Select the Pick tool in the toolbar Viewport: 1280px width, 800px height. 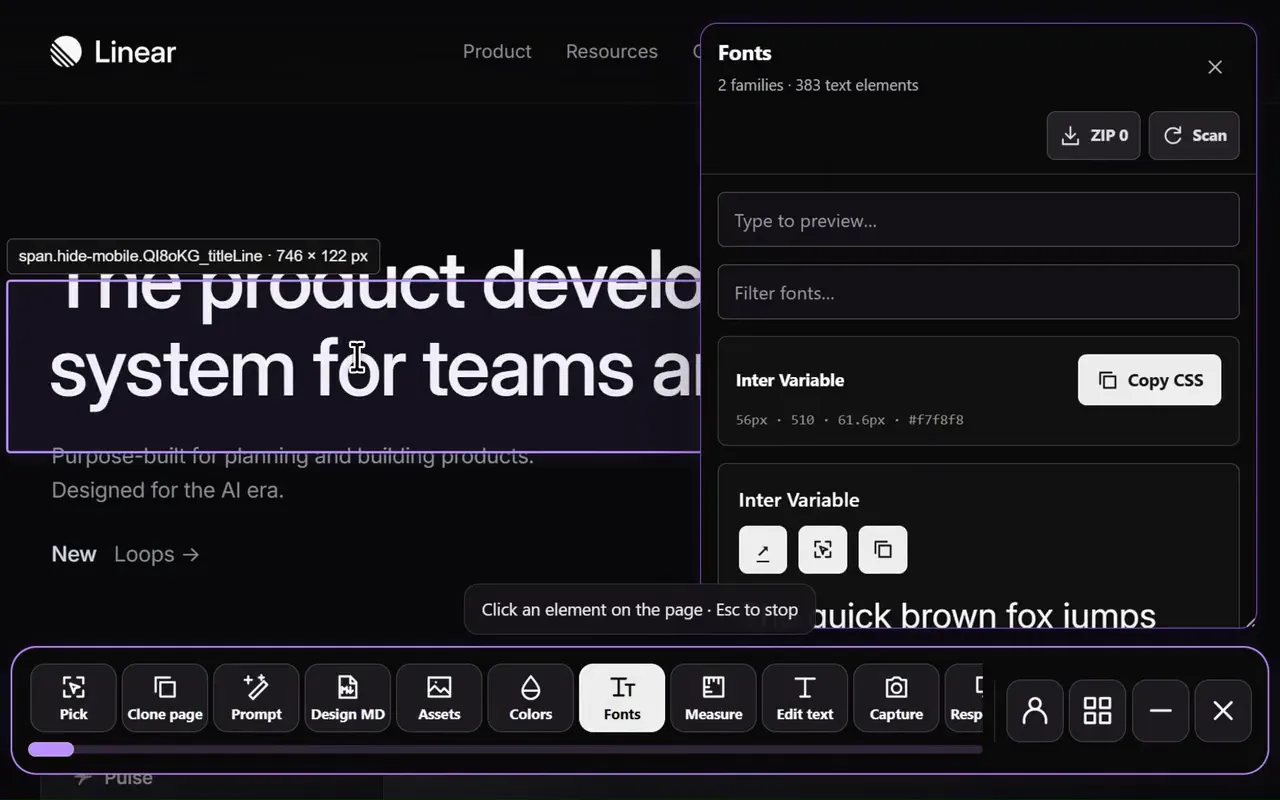coord(74,698)
